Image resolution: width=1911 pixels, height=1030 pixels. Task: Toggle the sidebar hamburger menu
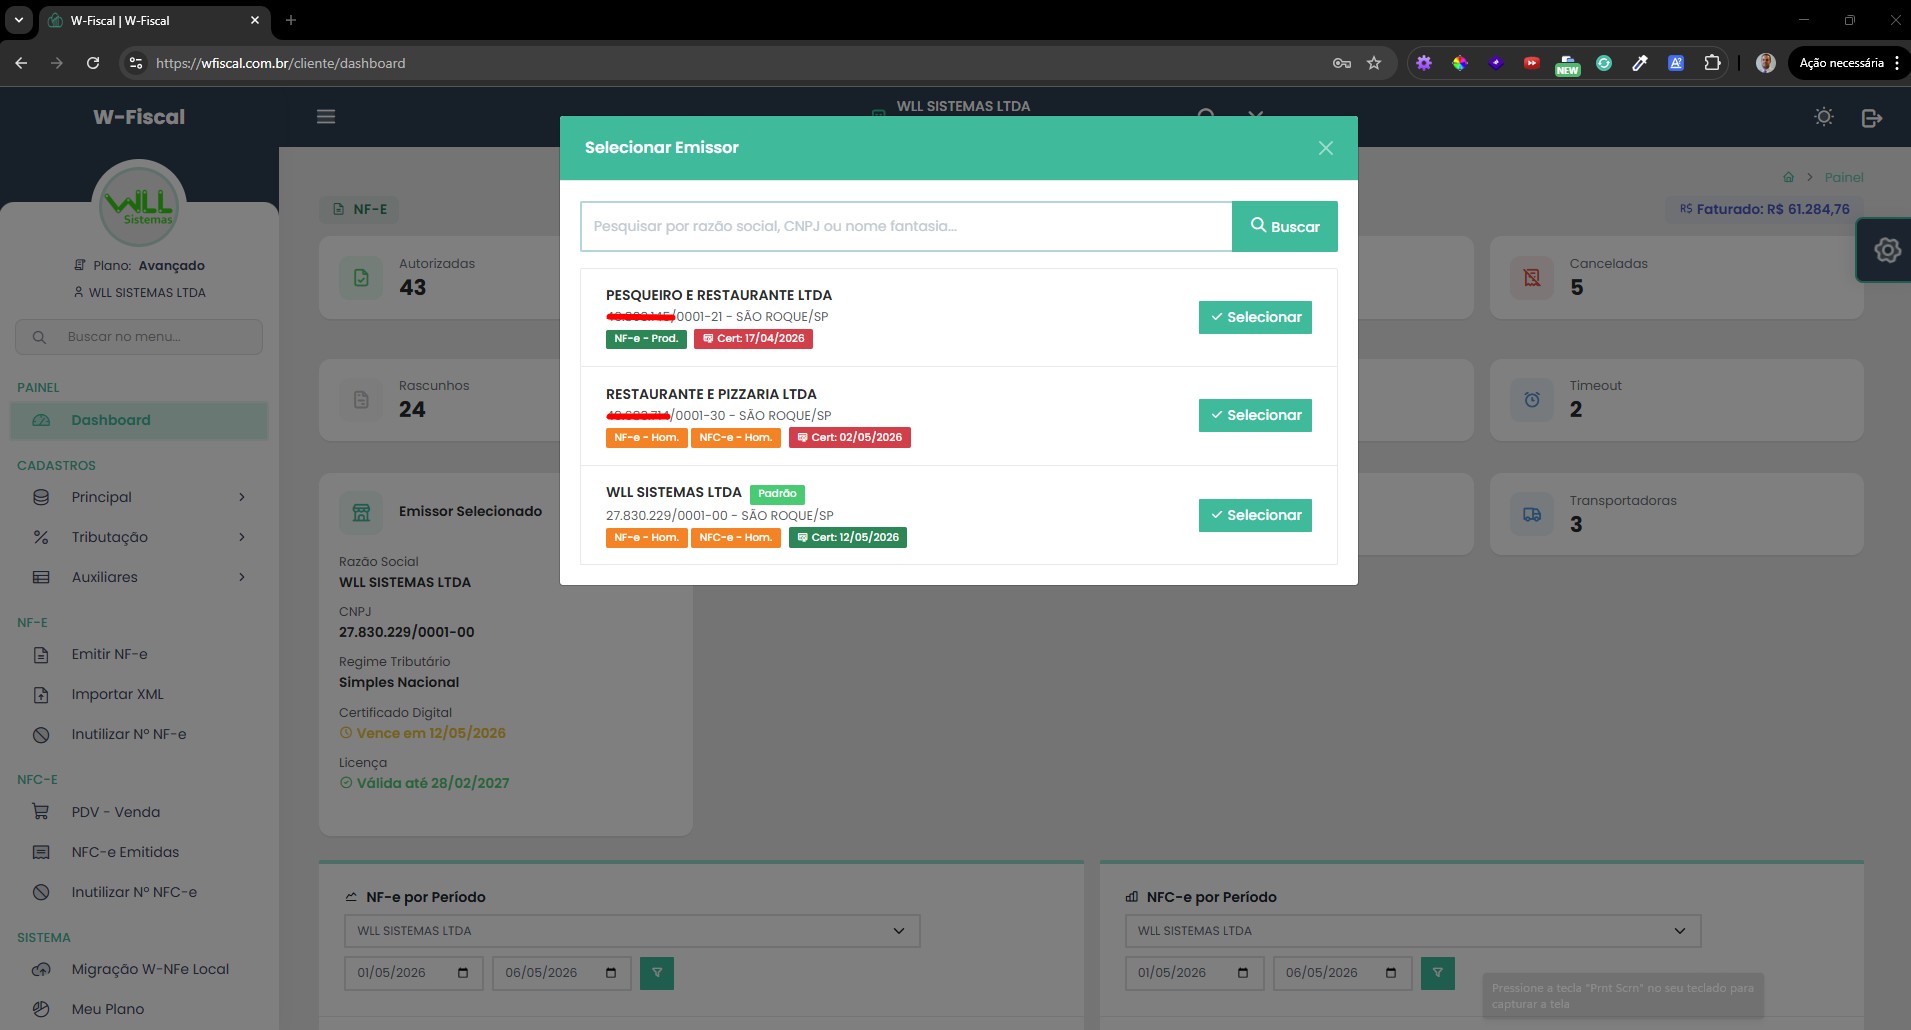point(326,117)
